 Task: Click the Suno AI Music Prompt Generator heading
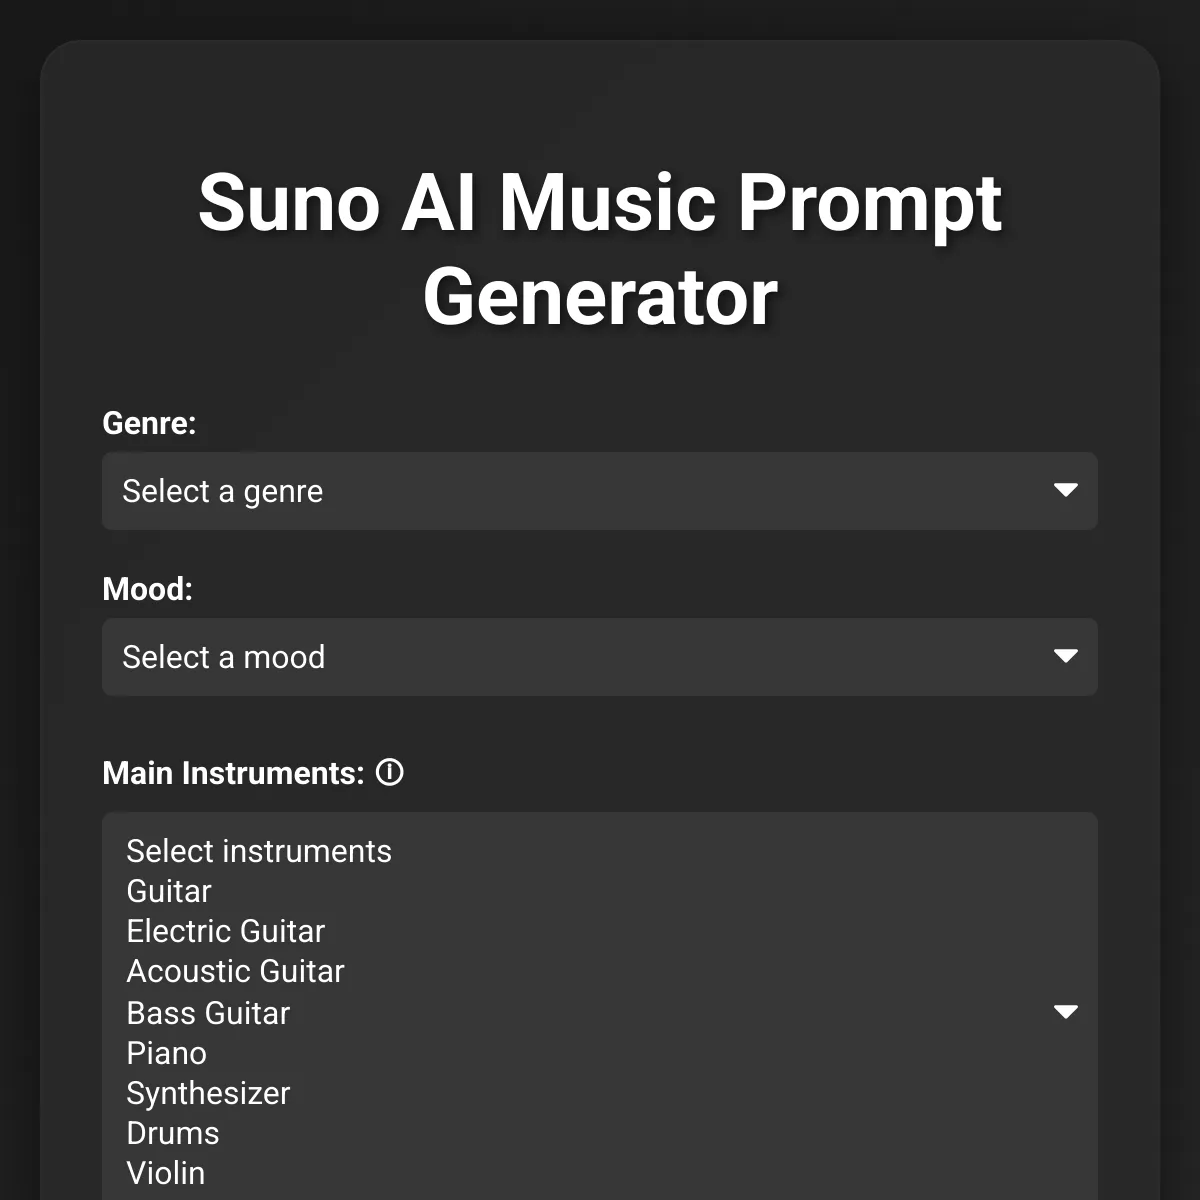[x=600, y=247]
